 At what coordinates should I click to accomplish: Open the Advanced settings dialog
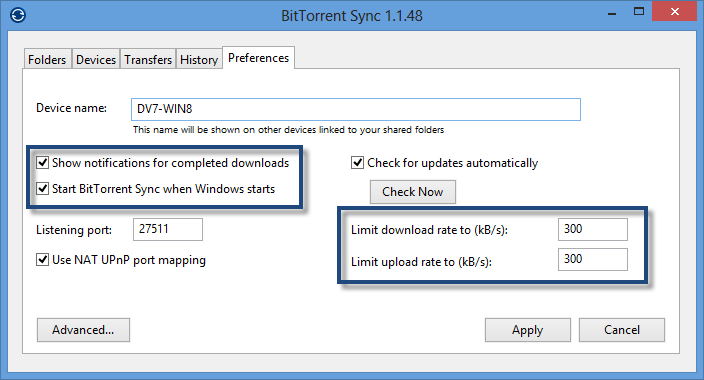tap(84, 330)
